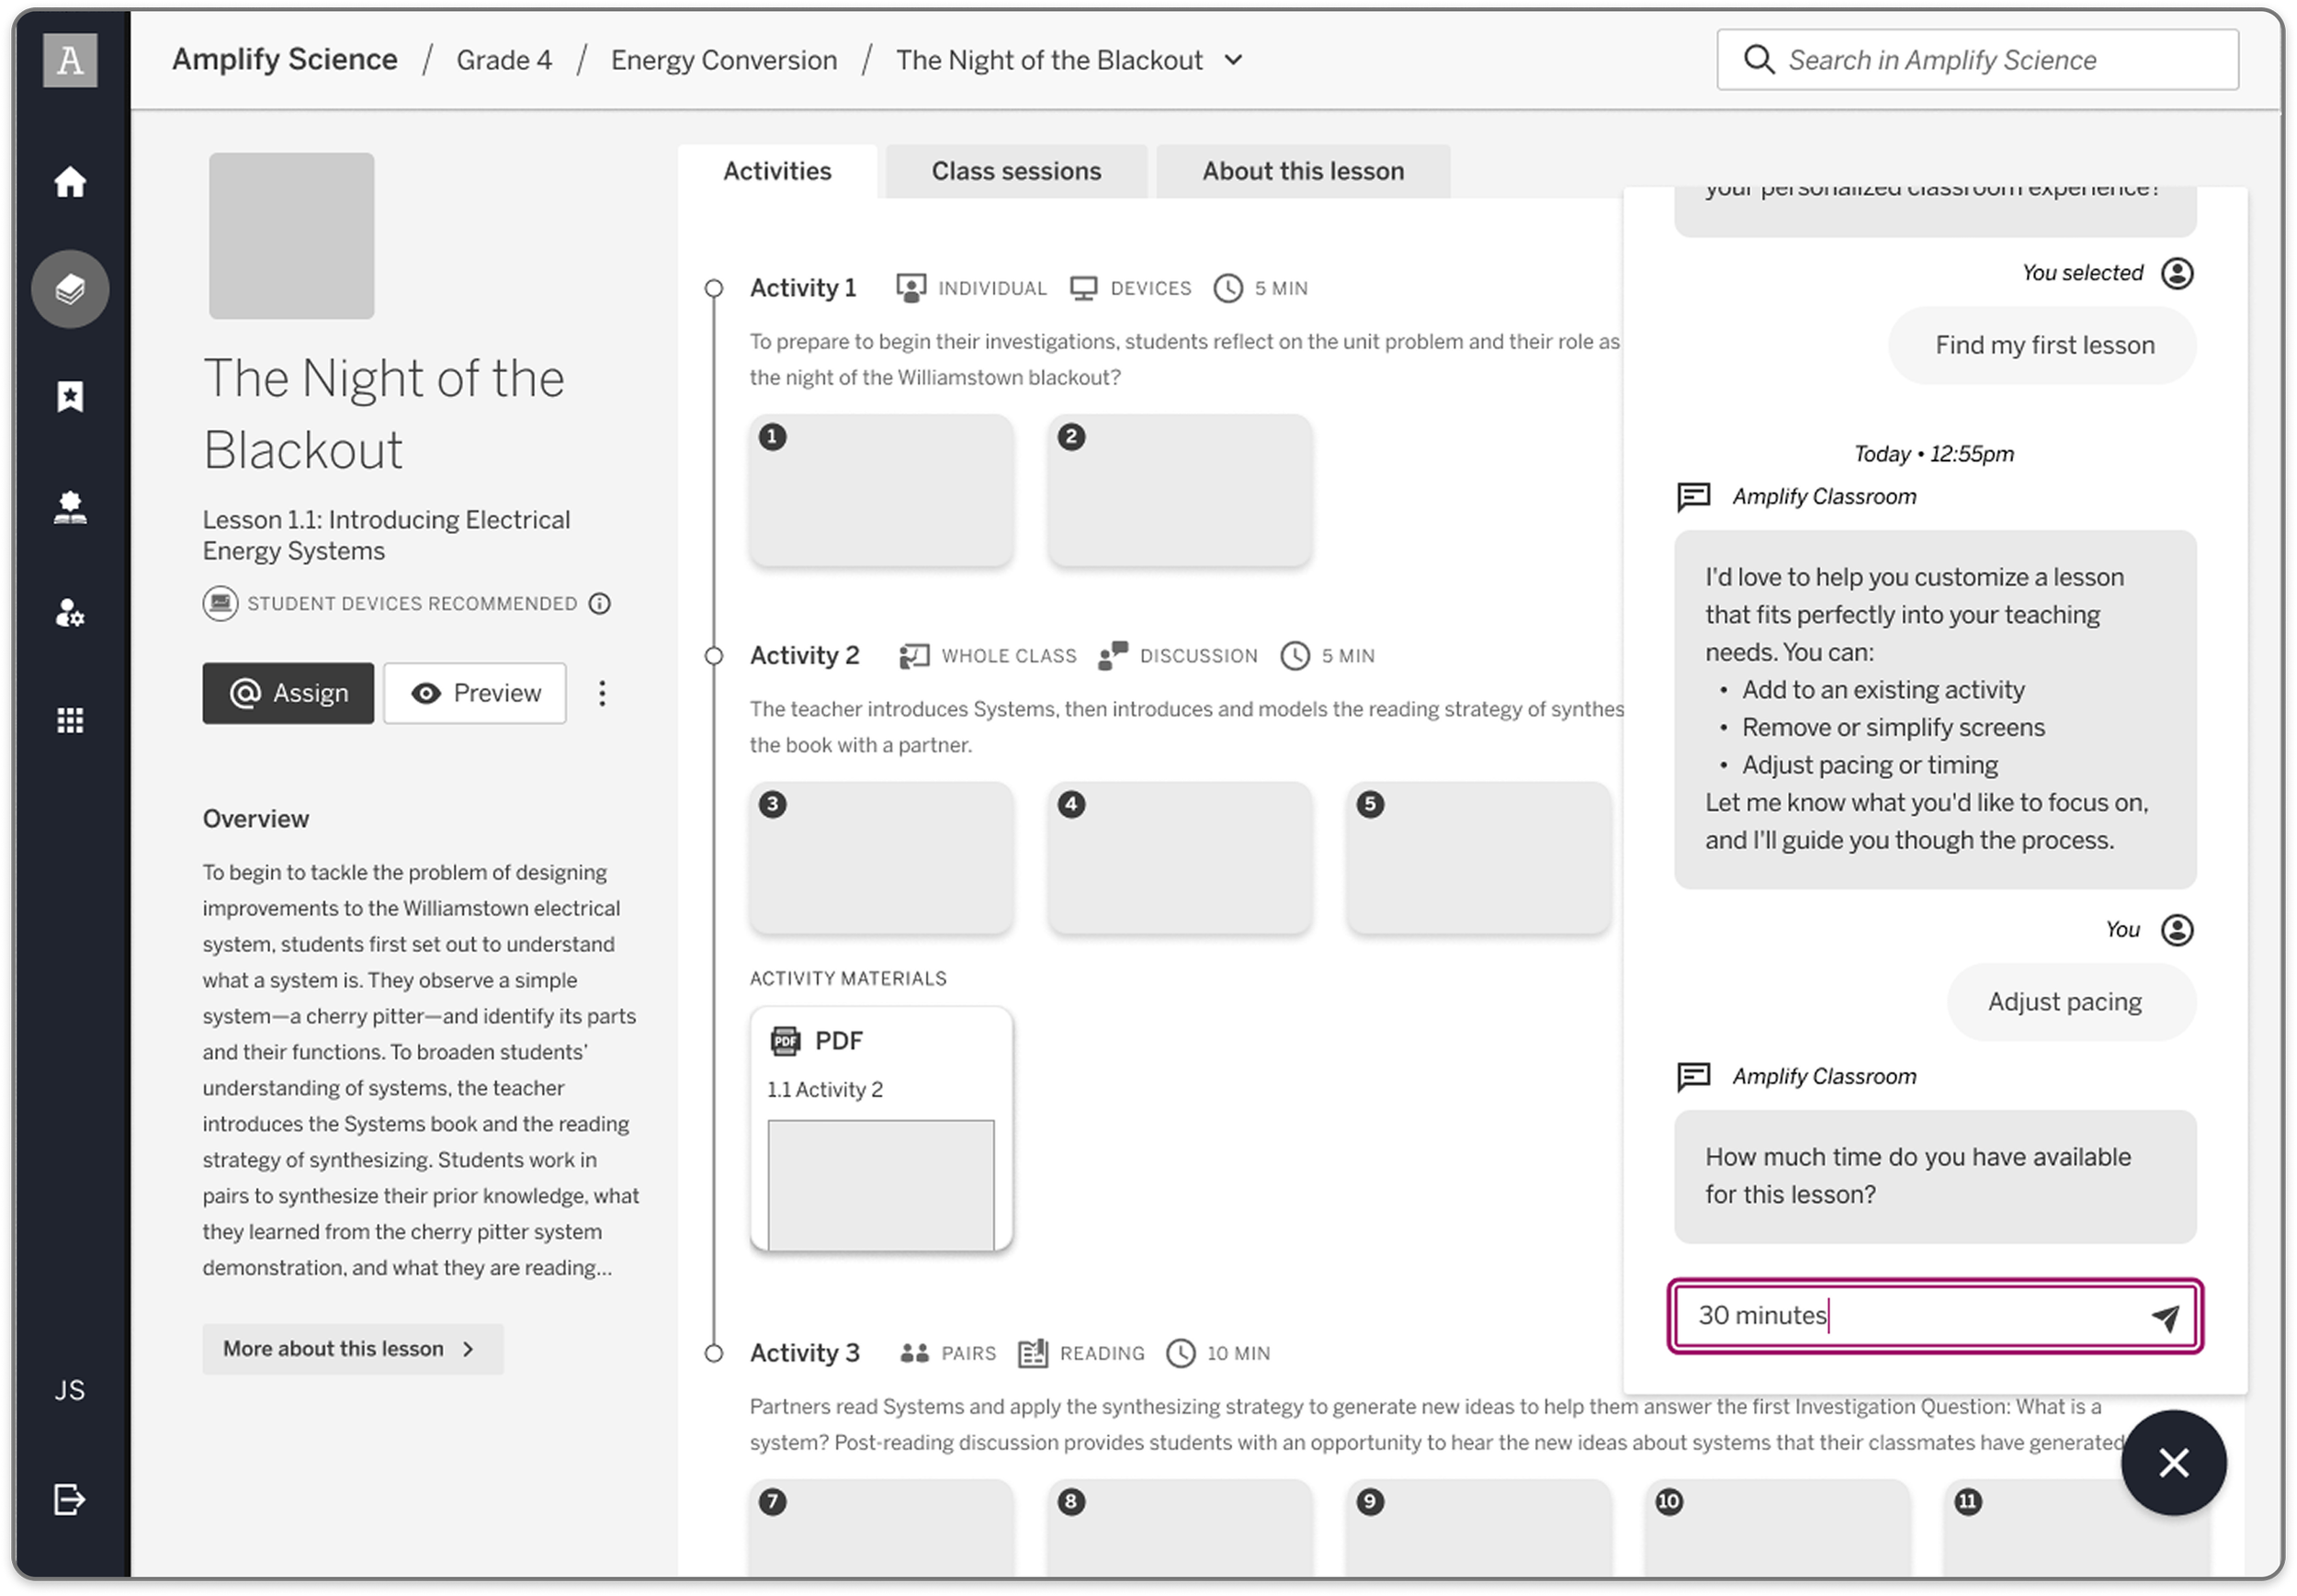The height and width of the screenshot is (1596, 2297).
Task: Open slide thumbnail 1
Action: 881,490
